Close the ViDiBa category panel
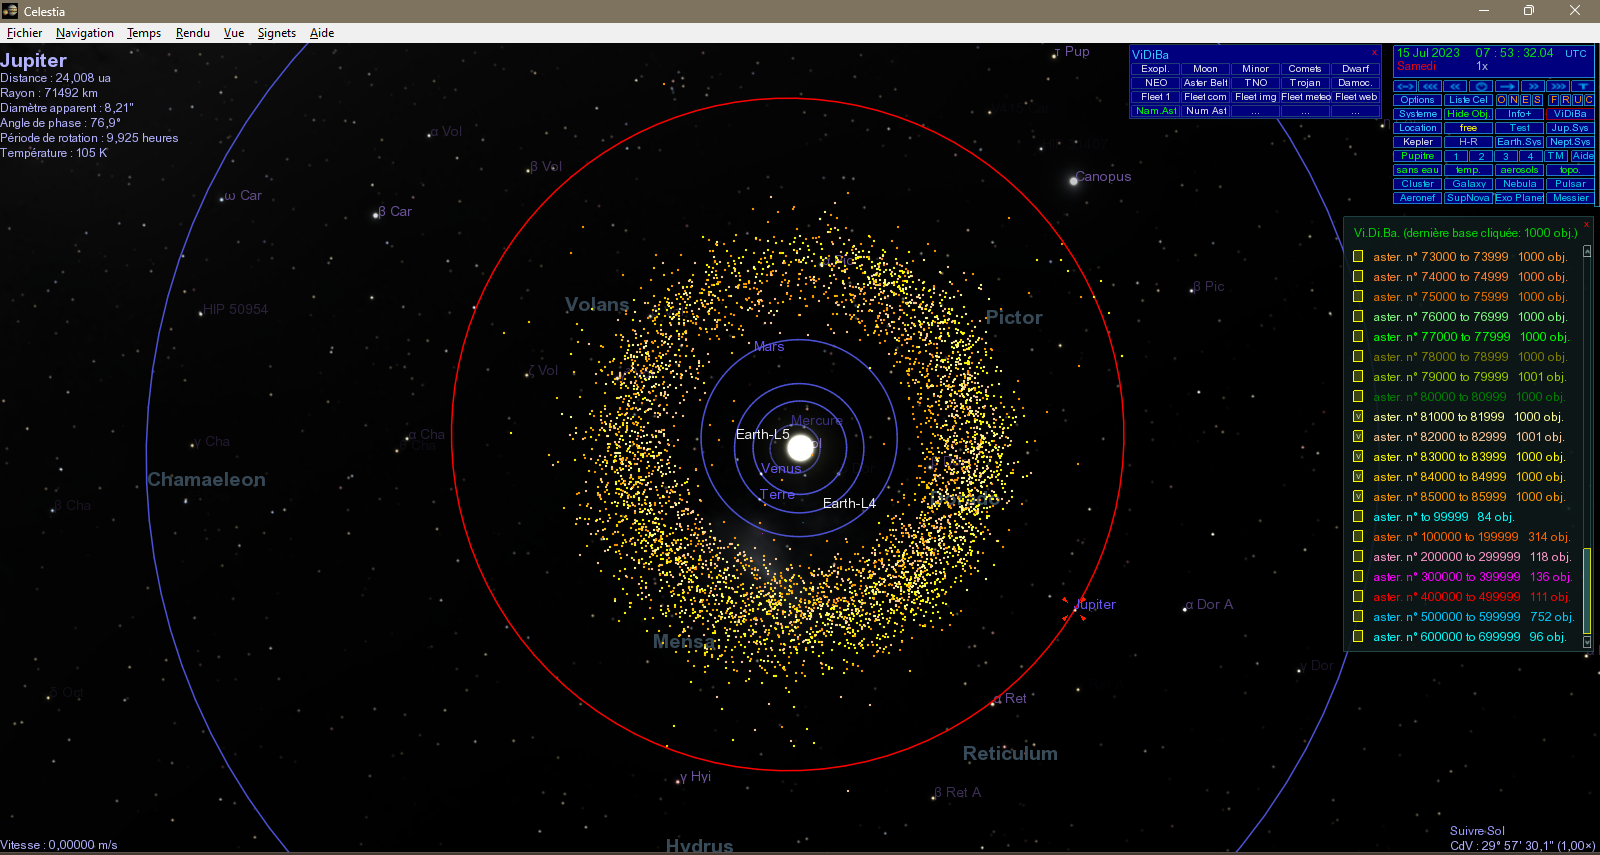Screen dimensions: 1600x855 coord(1374,53)
